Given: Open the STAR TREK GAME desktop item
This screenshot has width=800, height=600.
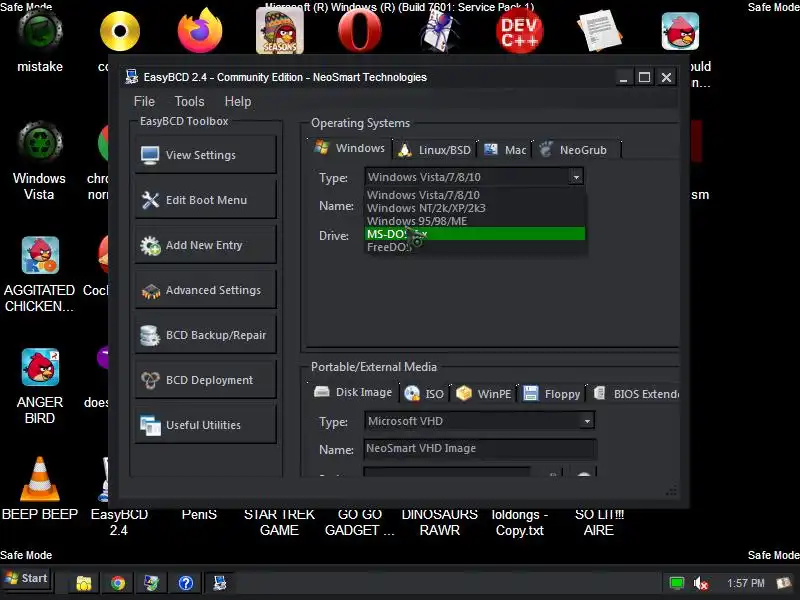Looking at the screenshot, I should coord(279,522).
